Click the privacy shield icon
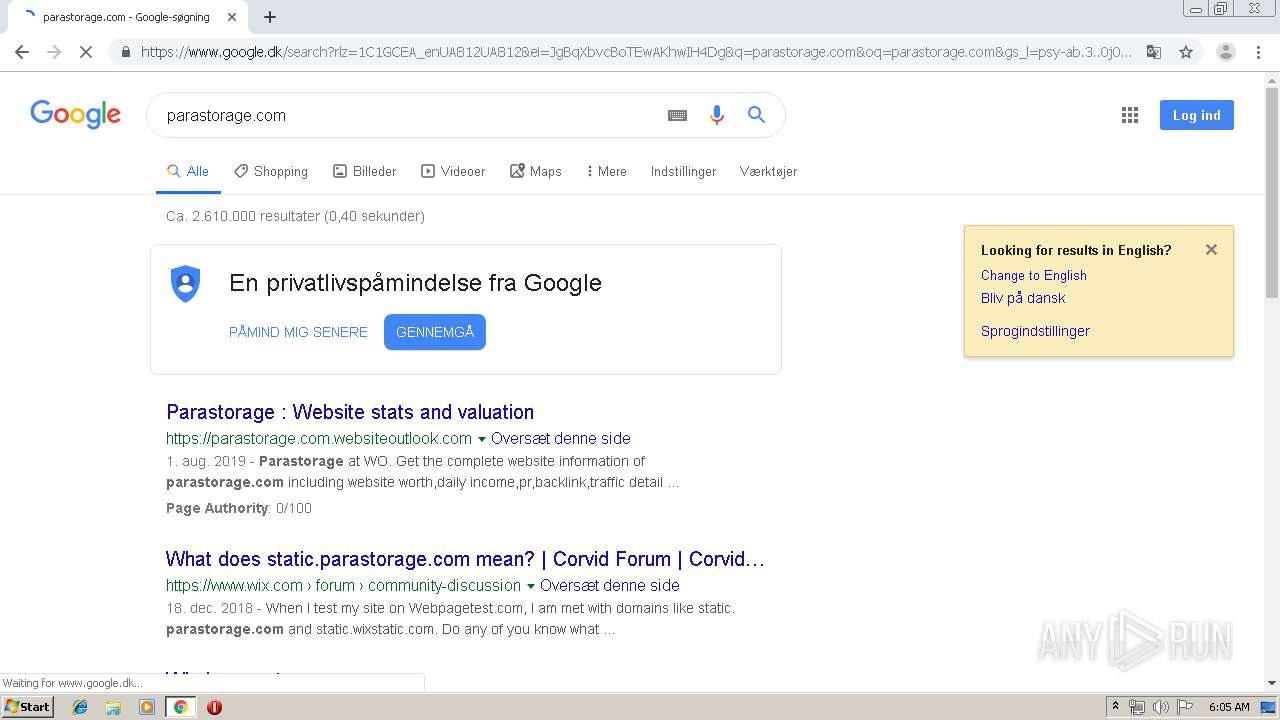Image resolution: width=1280 pixels, height=720 pixels. click(x=186, y=283)
